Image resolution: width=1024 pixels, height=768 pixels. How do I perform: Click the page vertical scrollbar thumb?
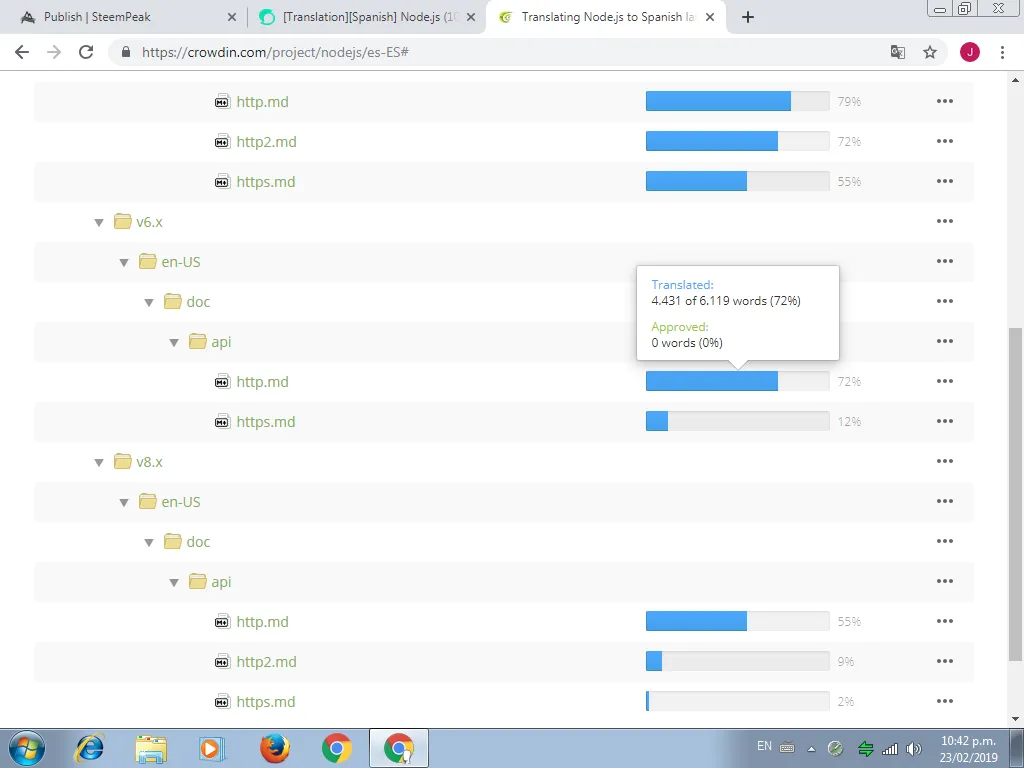[x=1015, y=494]
